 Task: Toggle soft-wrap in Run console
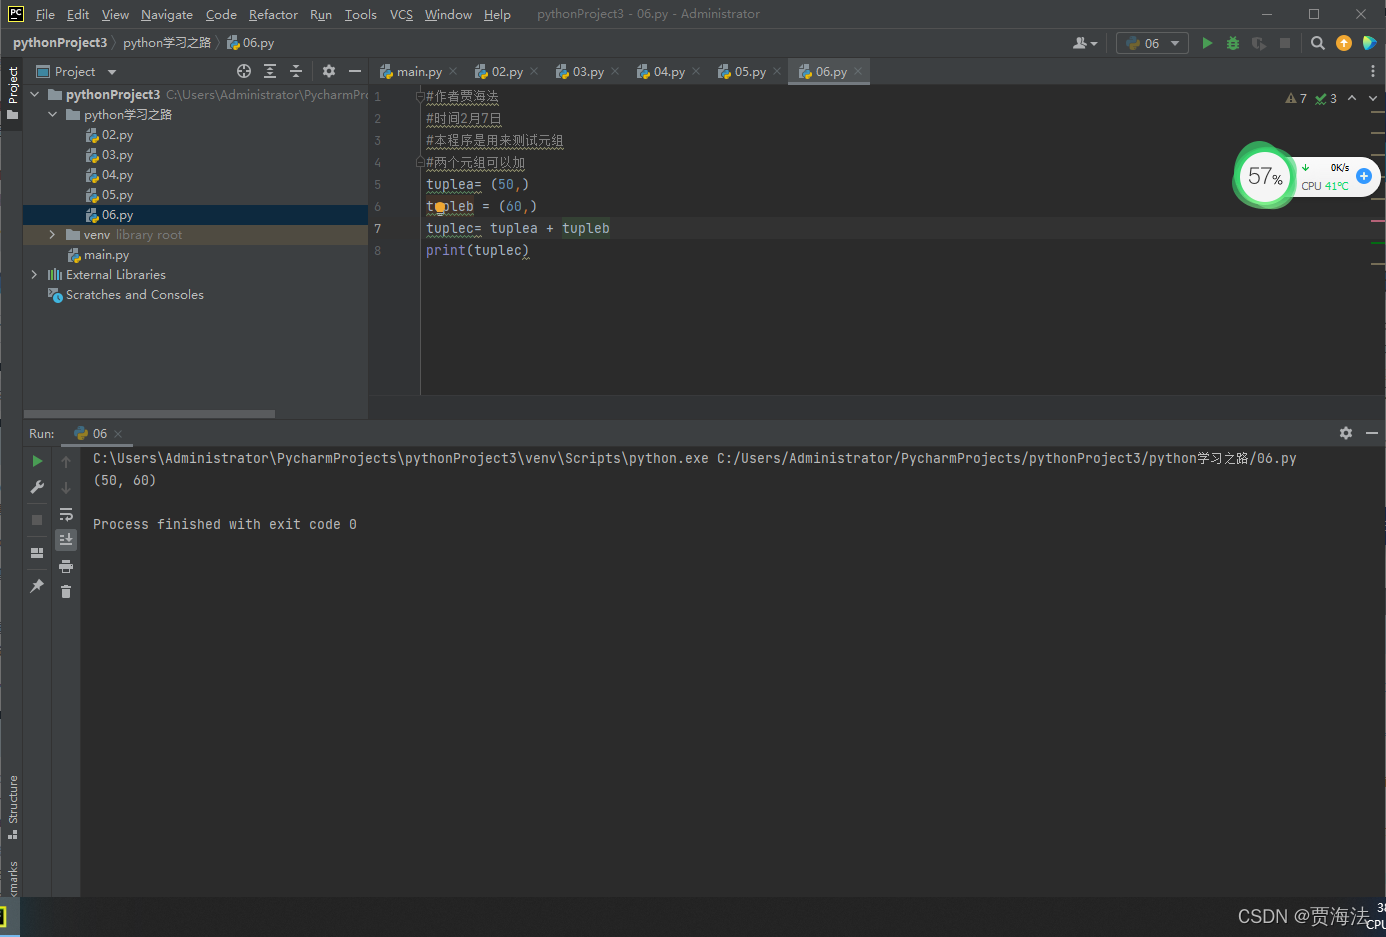pyautogui.click(x=66, y=514)
